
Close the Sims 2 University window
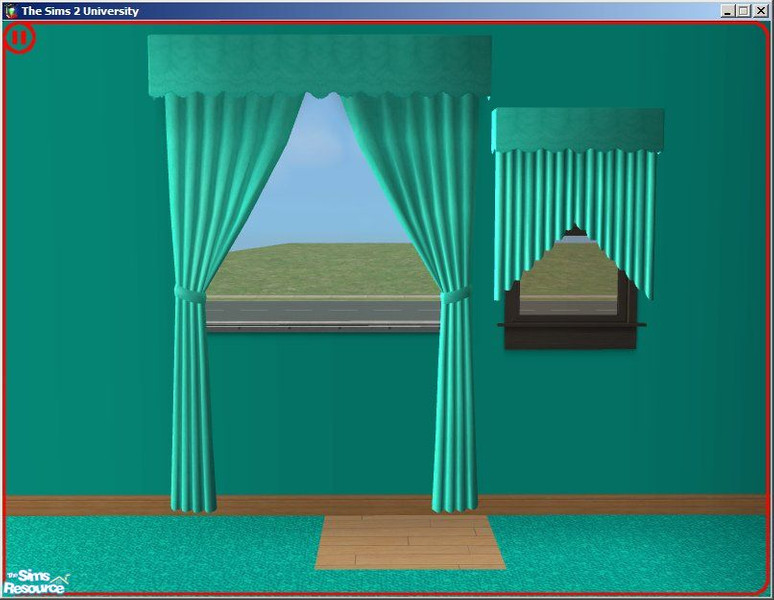(760, 10)
